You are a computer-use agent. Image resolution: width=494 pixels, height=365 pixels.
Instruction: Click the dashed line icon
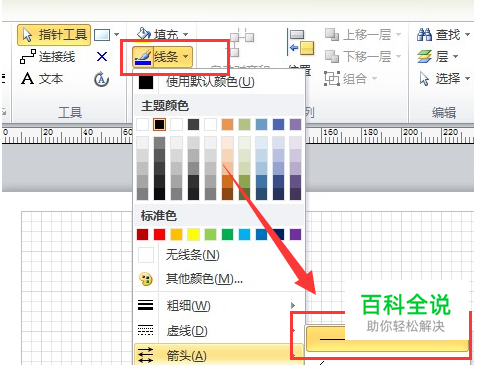pos(146,330)
